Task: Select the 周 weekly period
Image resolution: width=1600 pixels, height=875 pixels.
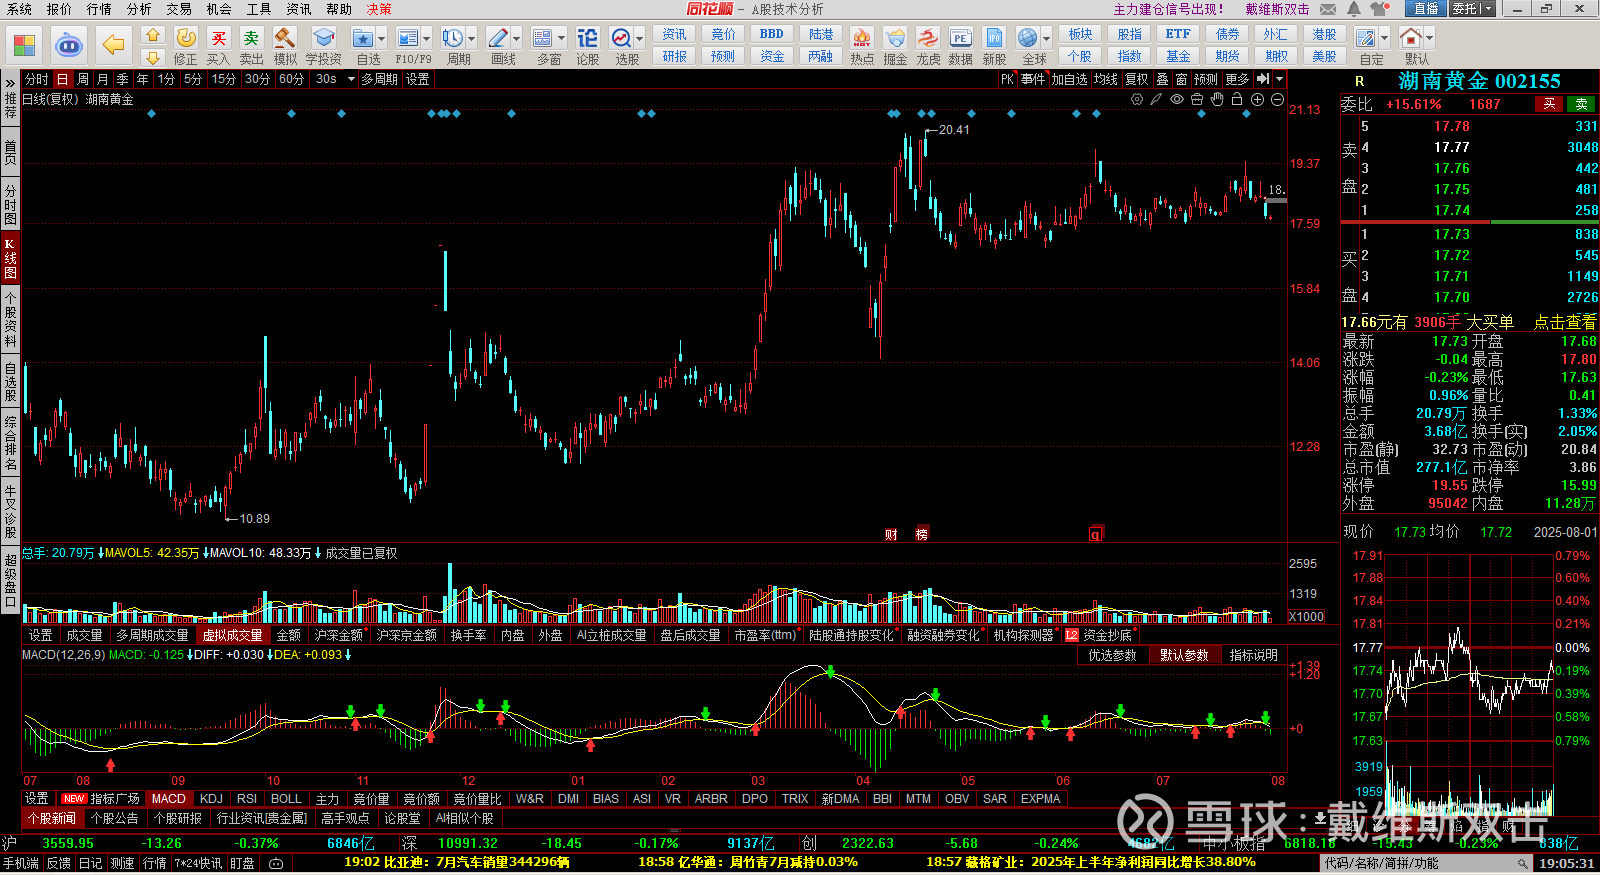Action: click(83, 79)
